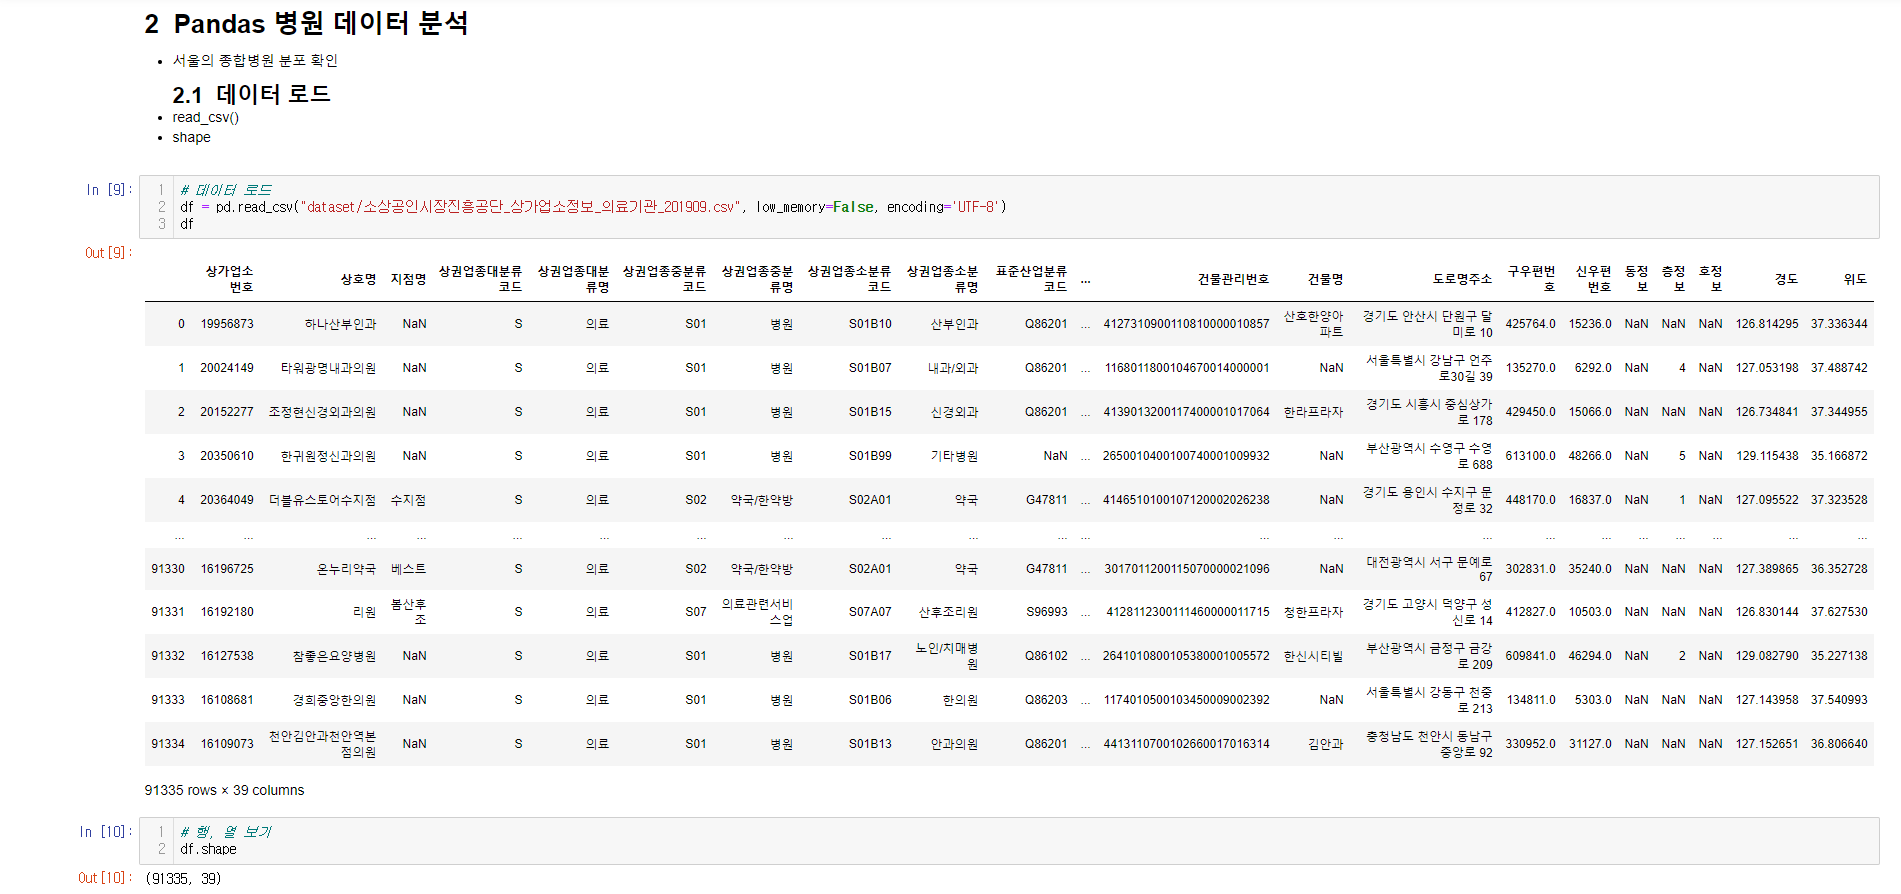Select the df.shape code cell
The height and width of the screenshot is (894, 1901).
1009,841
